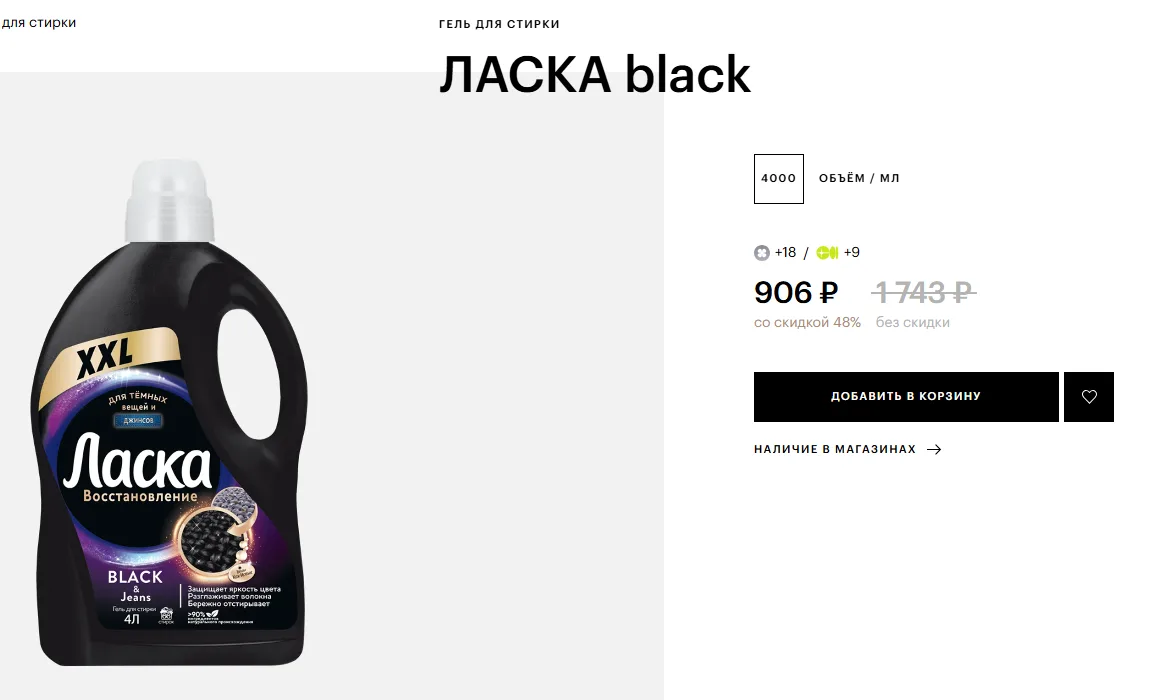Click the ДОБАВИТЬ В КОРЗИНУ button

[906, 396]
